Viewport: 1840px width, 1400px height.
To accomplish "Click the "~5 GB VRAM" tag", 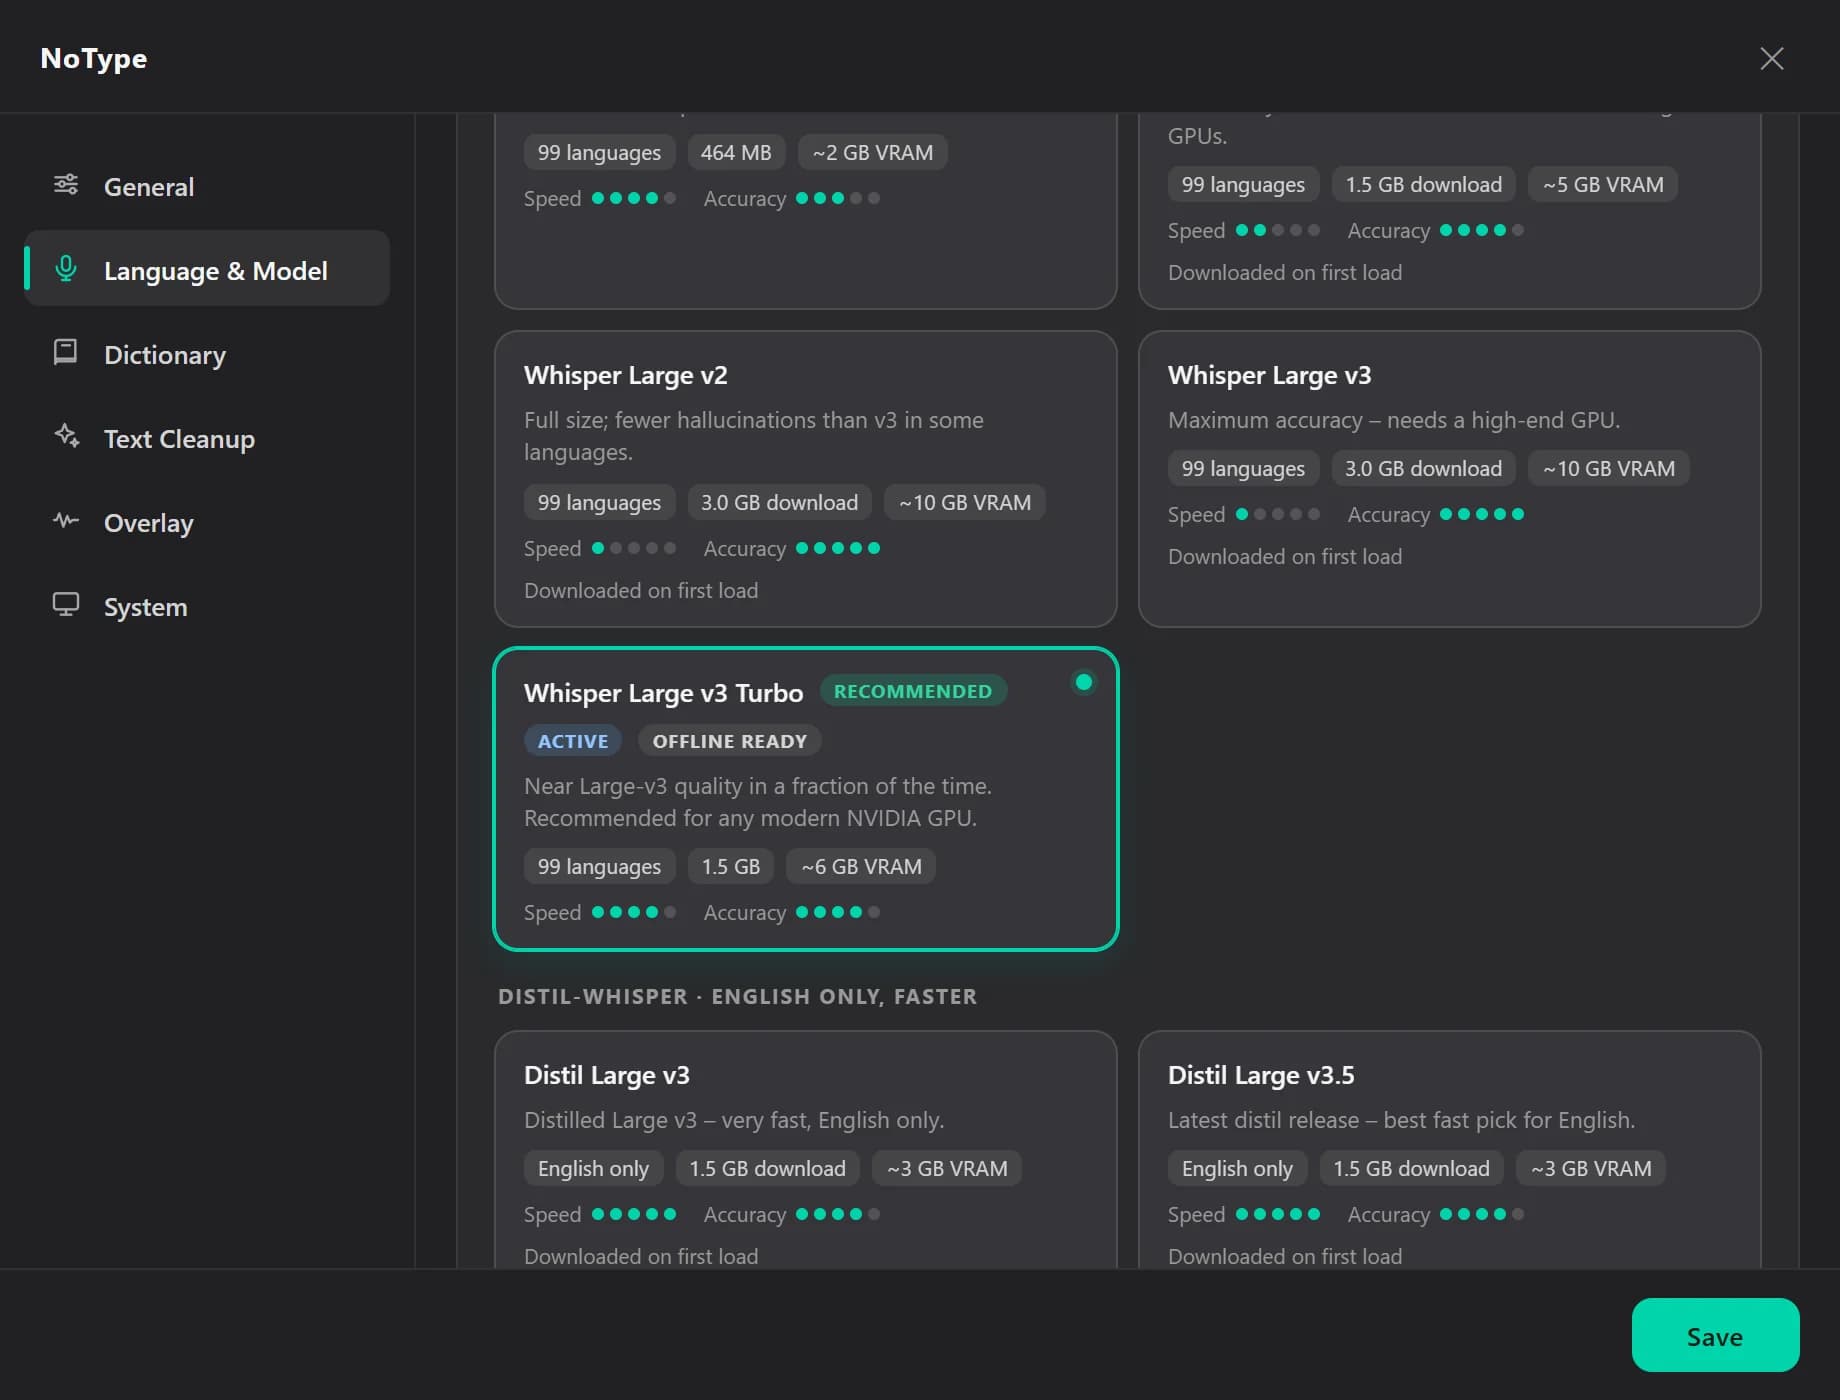I will click(x=1603, y=185).
